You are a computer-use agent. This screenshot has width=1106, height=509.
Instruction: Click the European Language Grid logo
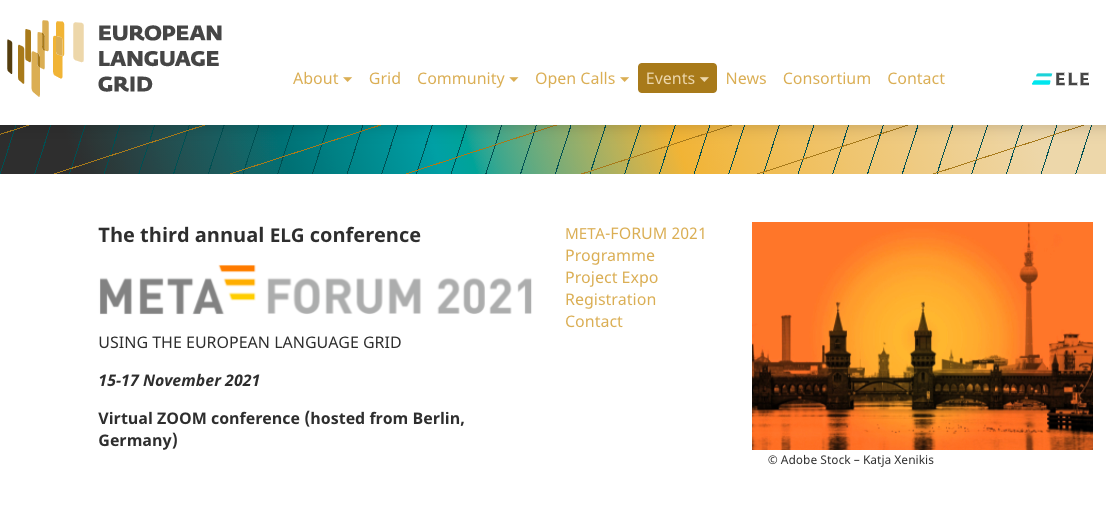114,59
